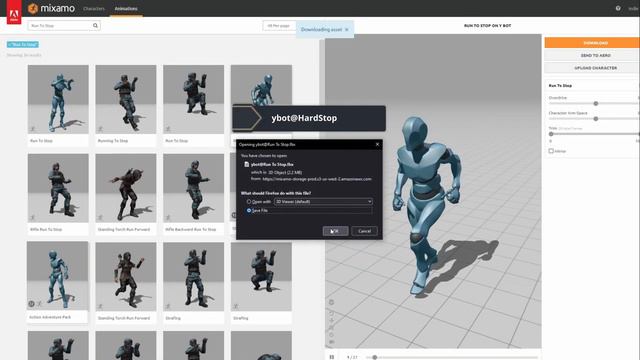
Task: Click the animation timeline scrubber handle
Action: (x=374, y=357)
